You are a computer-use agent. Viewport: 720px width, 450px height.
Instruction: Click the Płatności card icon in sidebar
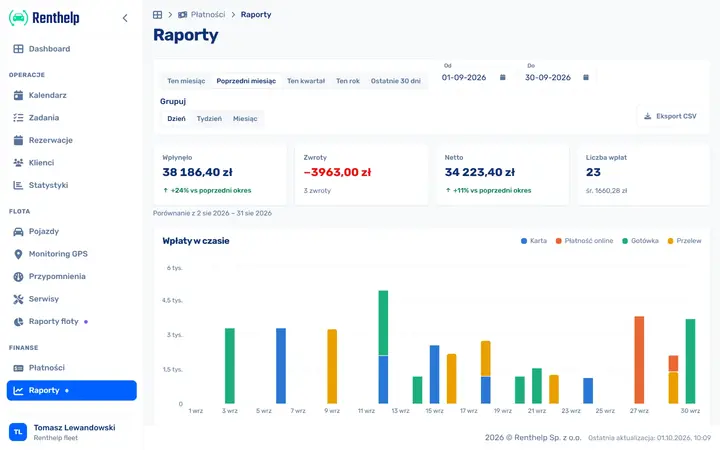pos(18,368)
